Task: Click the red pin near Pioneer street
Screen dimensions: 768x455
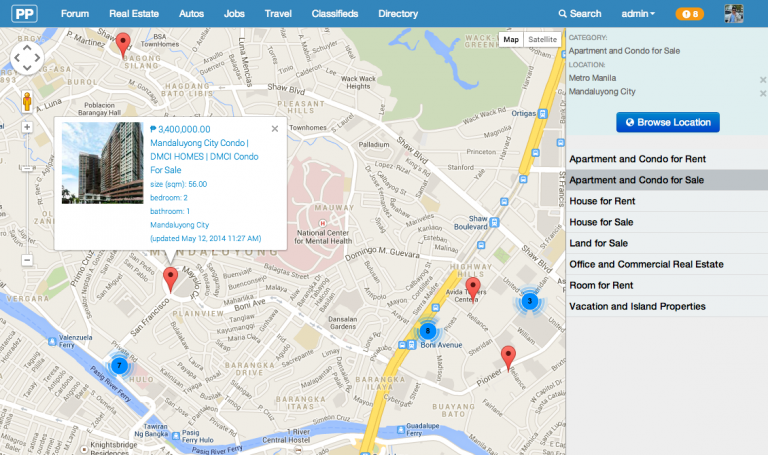Action: point(508,359)
